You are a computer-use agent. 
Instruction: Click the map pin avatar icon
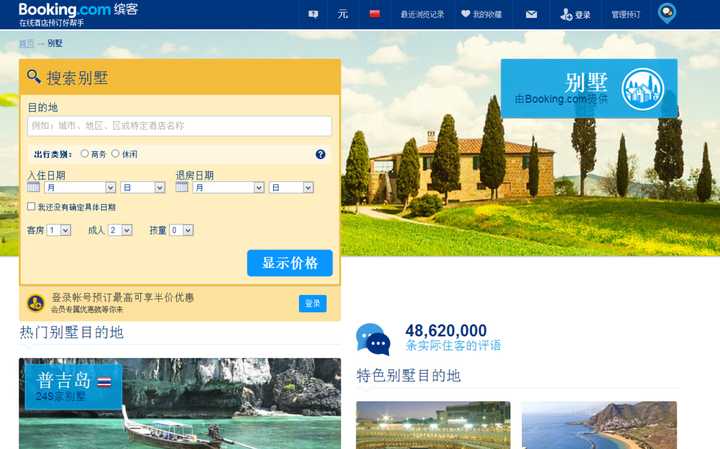click(667, 13)
